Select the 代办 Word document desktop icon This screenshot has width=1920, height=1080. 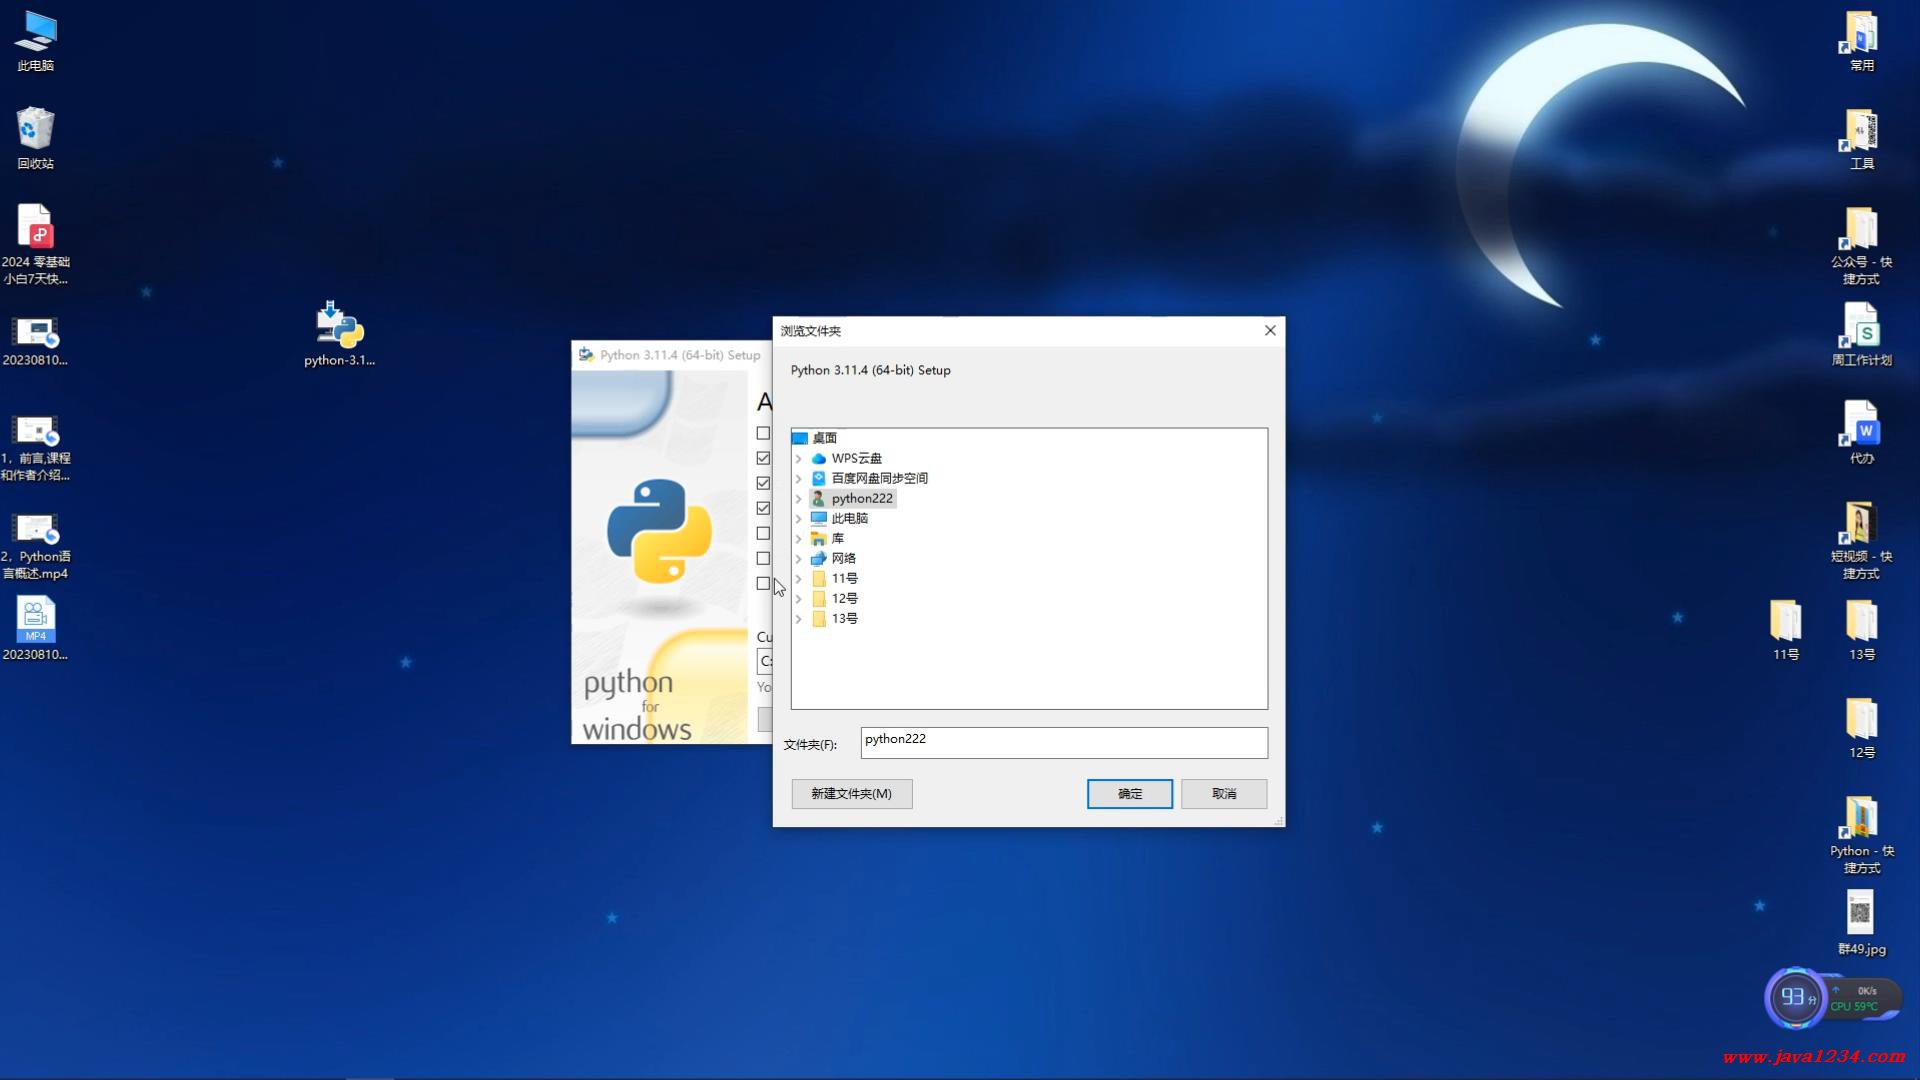coord(1861,432)
